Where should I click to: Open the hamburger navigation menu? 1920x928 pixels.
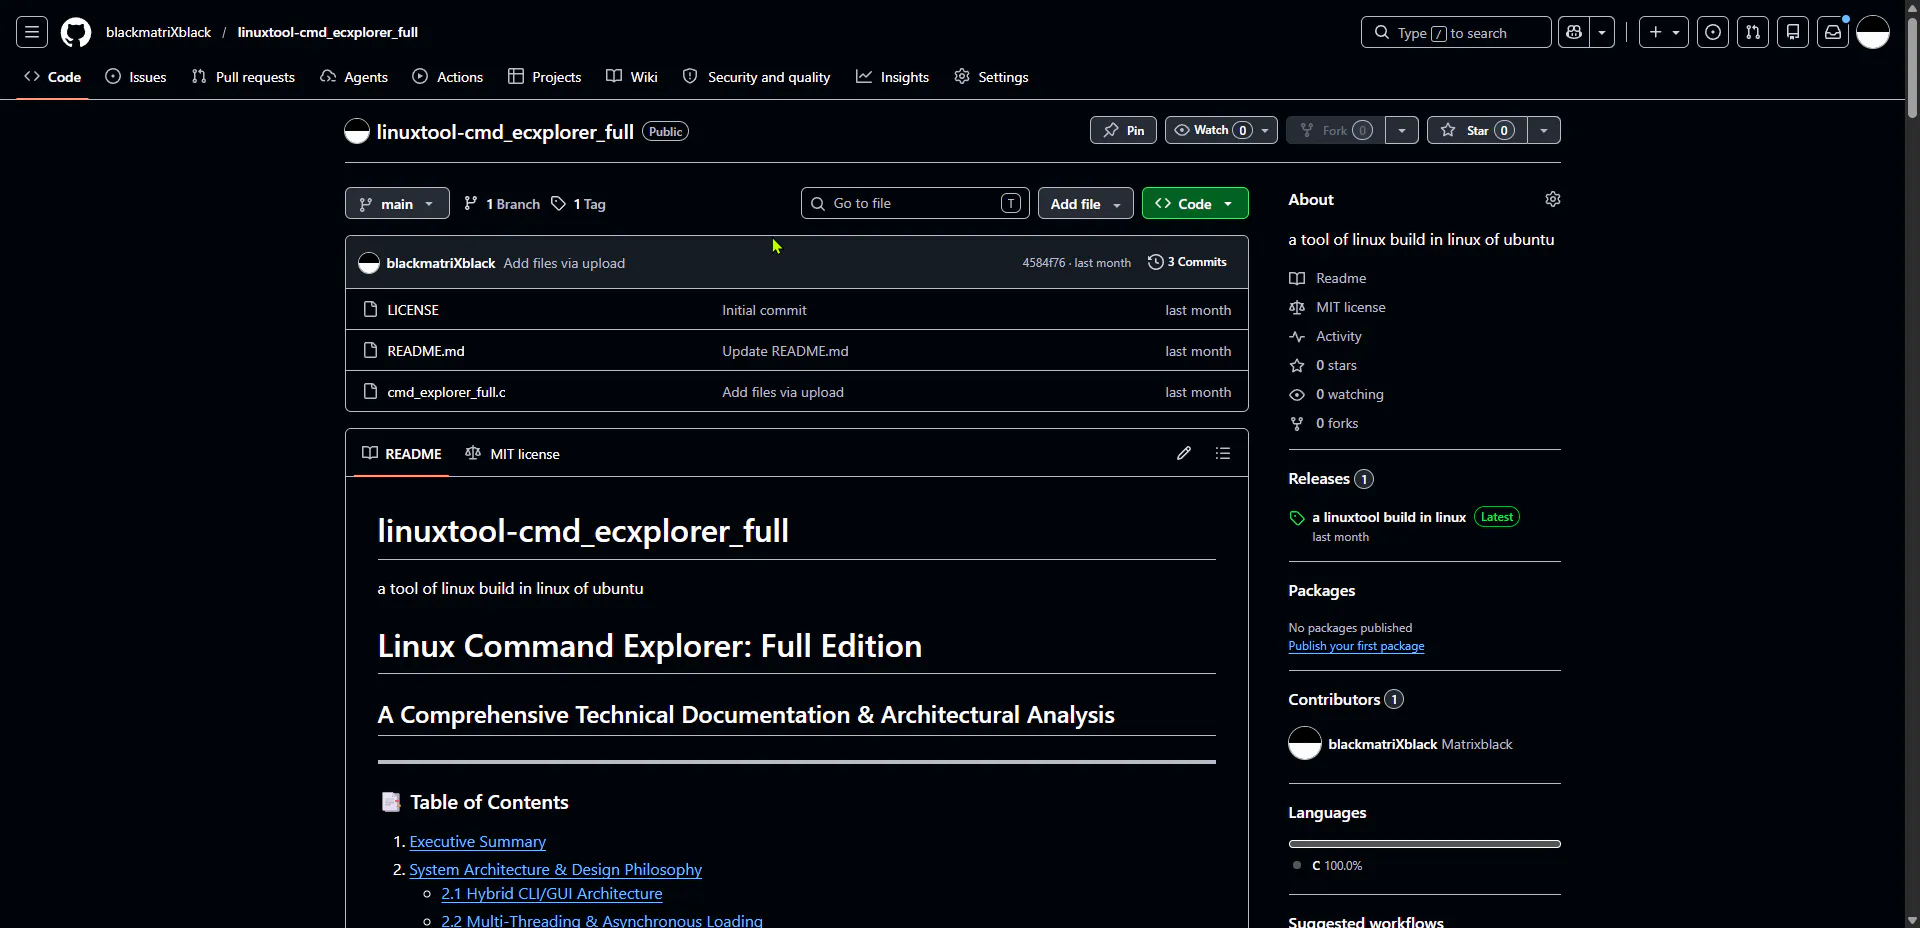(32, 32)
